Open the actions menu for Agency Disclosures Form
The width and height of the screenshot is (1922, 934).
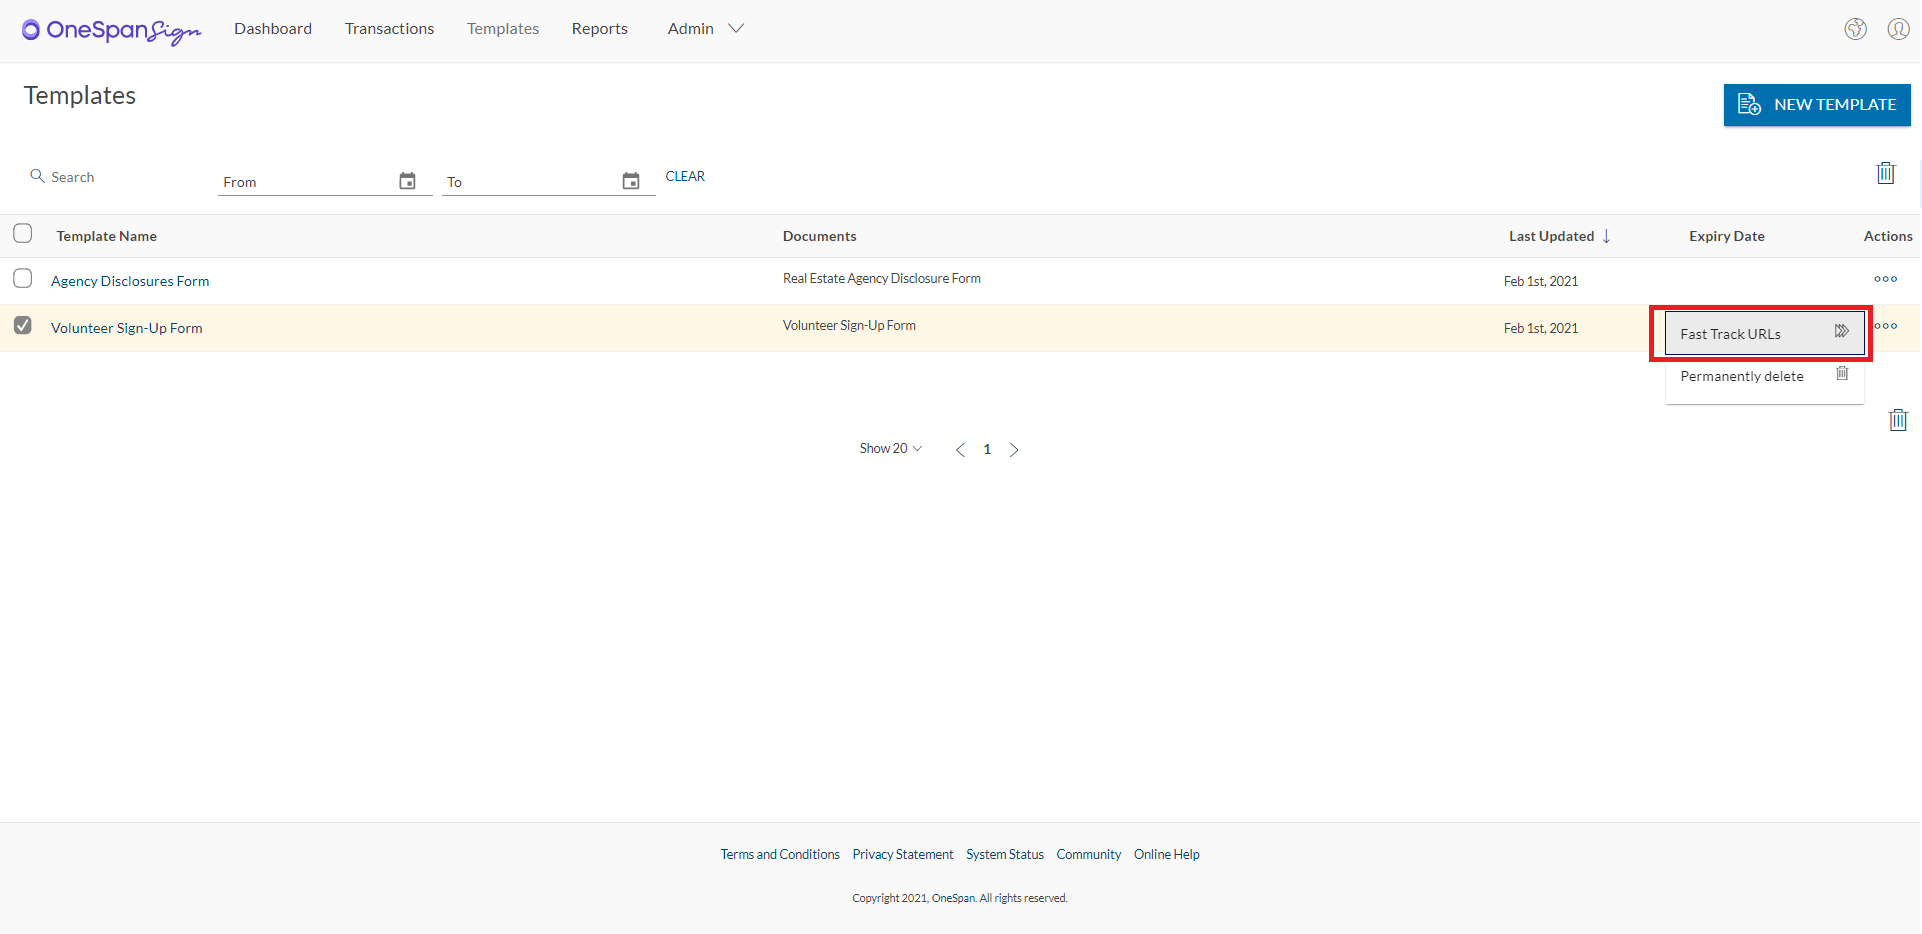click(x=1886, y=279)
